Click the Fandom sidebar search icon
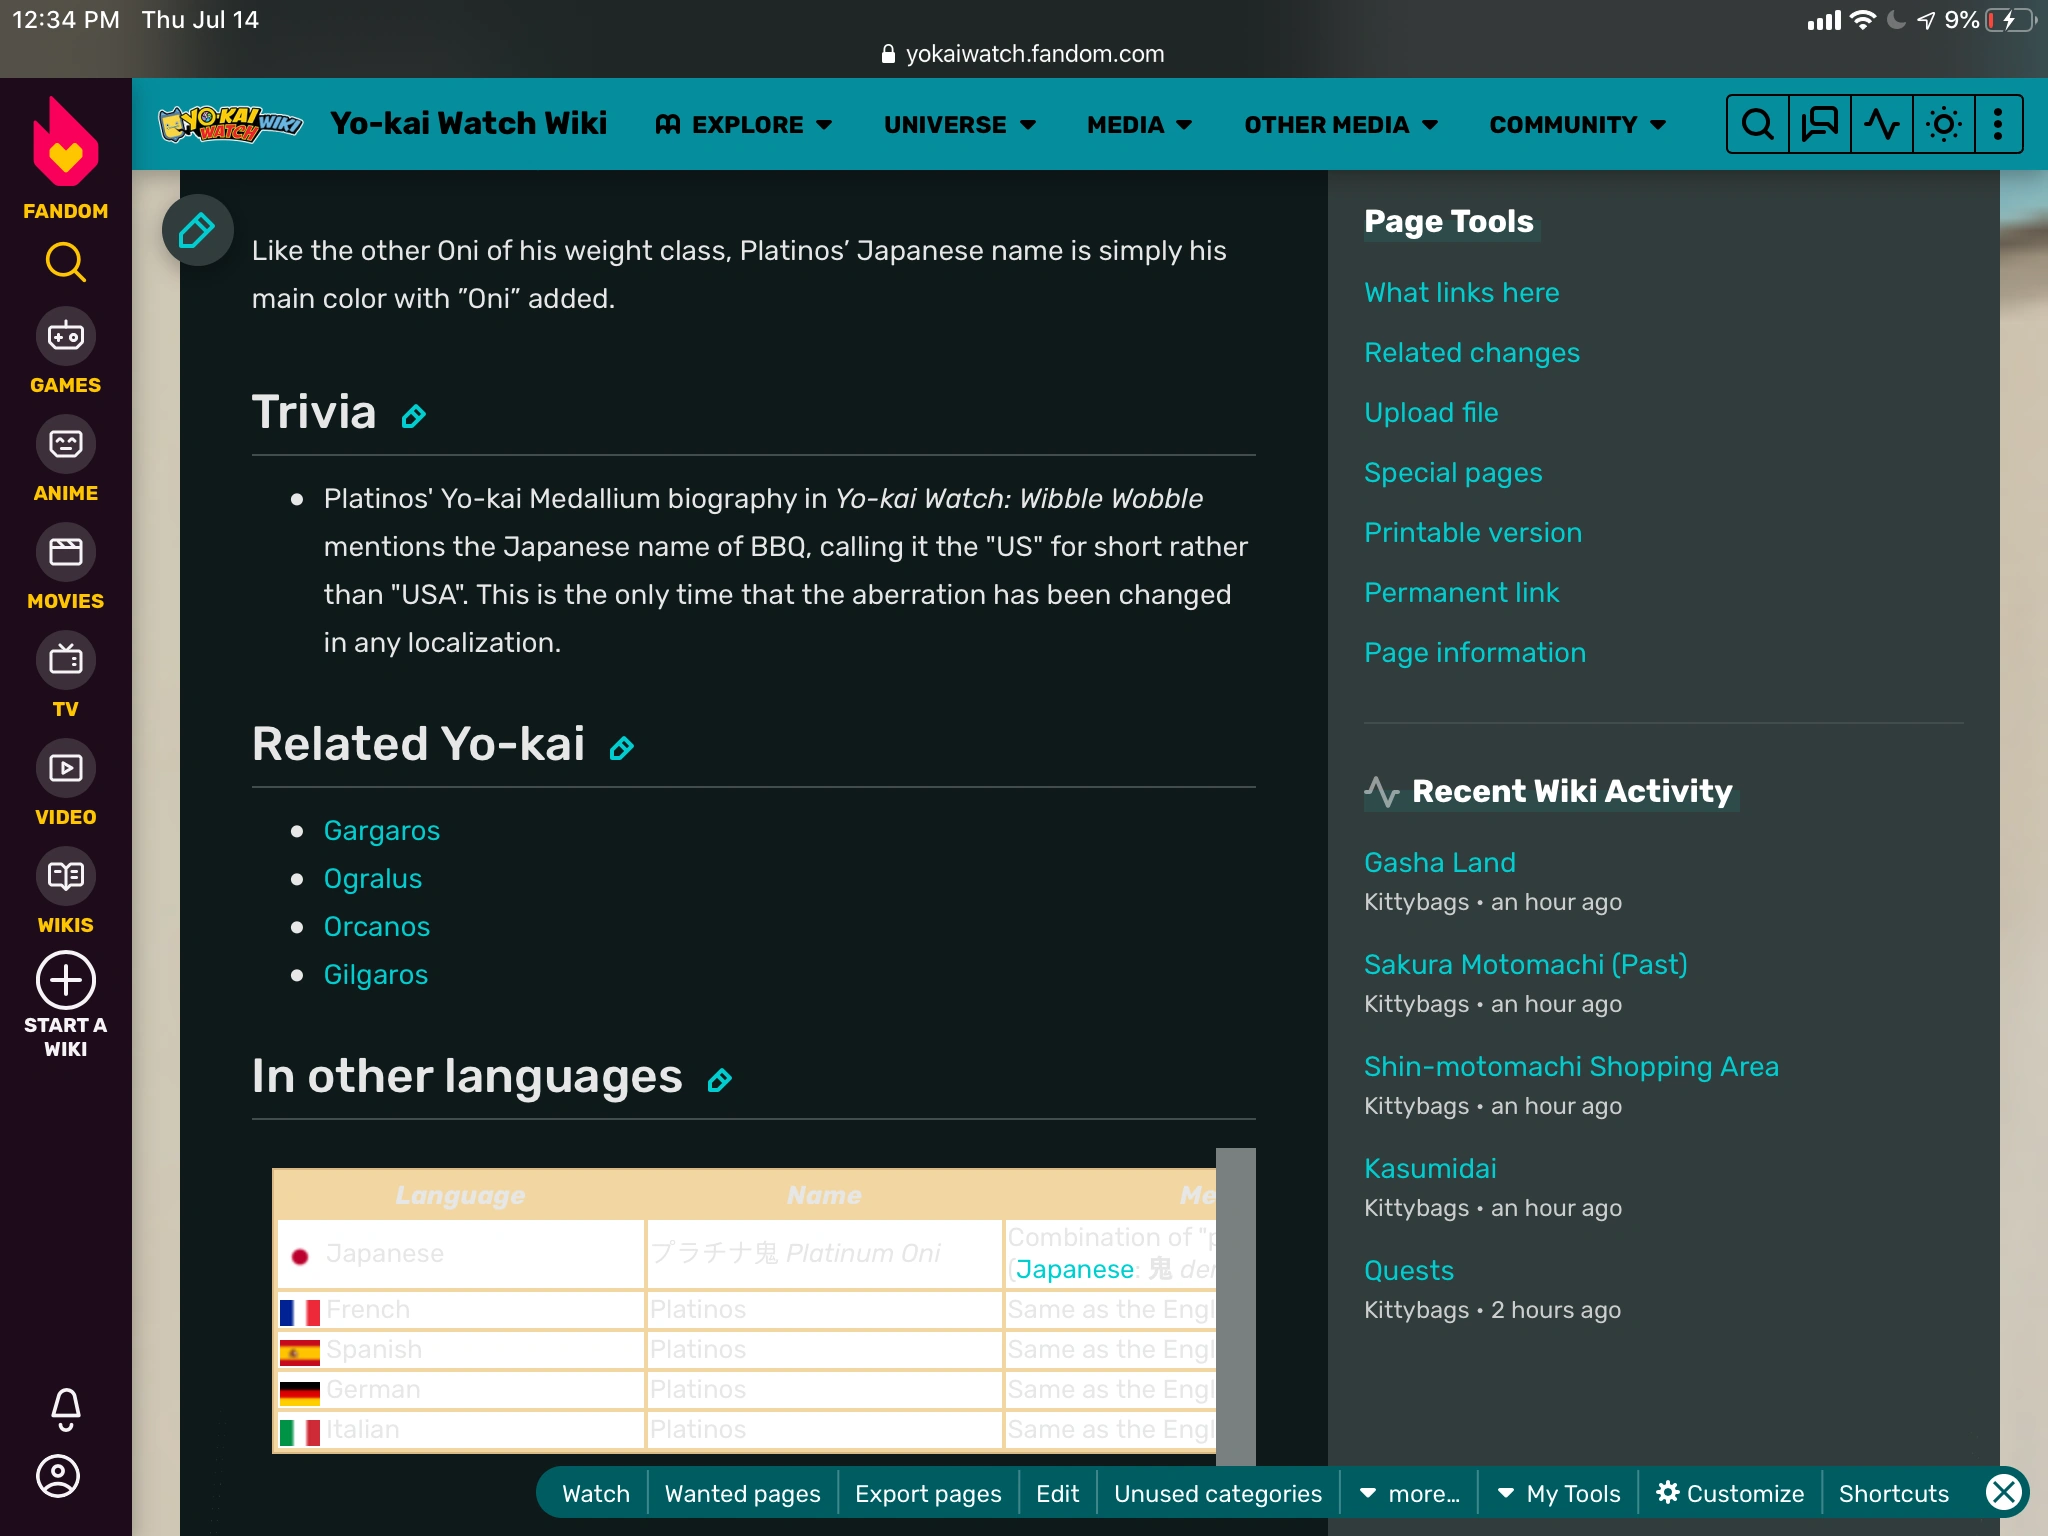2048x1536 pixels. (x=65, y=263)
